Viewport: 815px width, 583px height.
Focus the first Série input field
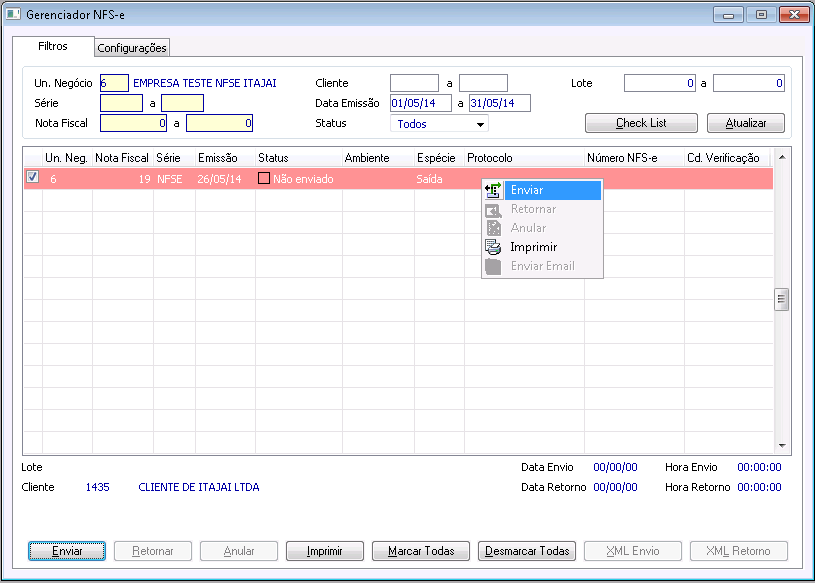pos(121,103)
